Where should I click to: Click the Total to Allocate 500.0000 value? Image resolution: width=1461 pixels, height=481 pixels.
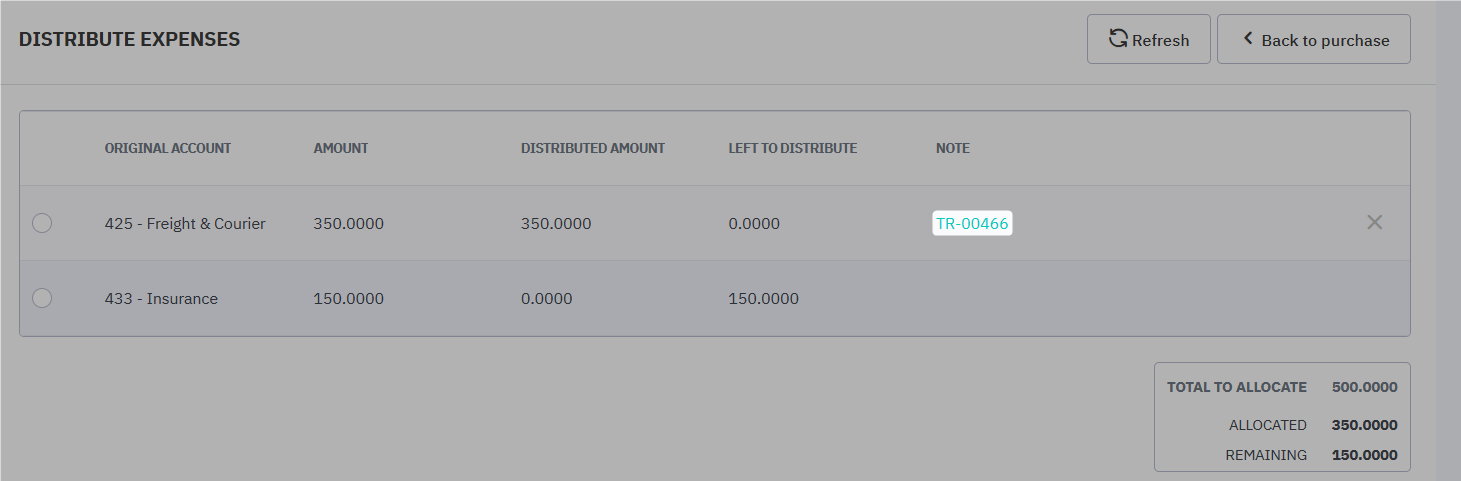(x=1365, y=387)
